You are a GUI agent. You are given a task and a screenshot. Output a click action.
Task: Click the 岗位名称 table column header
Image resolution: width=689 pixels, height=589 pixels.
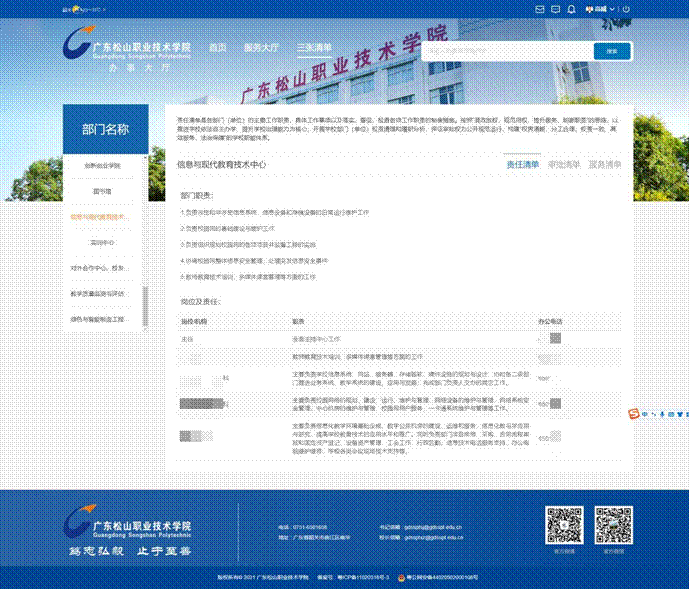coord(194,322)
